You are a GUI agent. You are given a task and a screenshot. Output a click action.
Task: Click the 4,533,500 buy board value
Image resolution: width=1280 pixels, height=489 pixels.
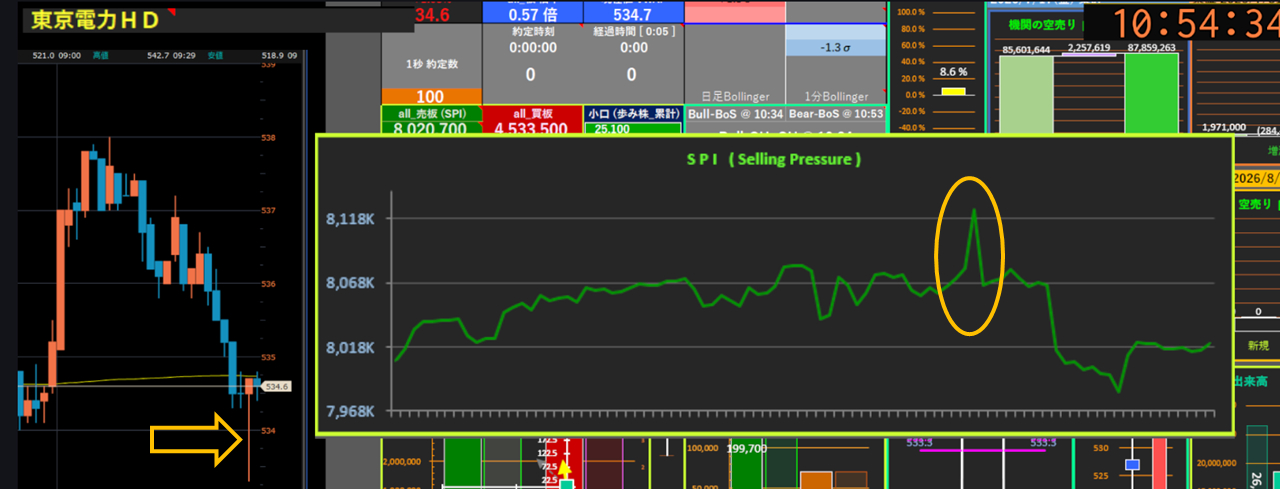point(532,128)
